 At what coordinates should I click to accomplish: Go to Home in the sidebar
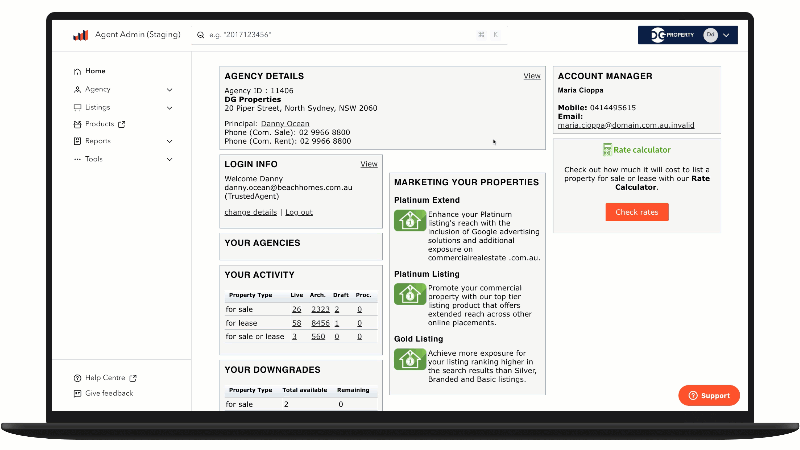[95, 71]
